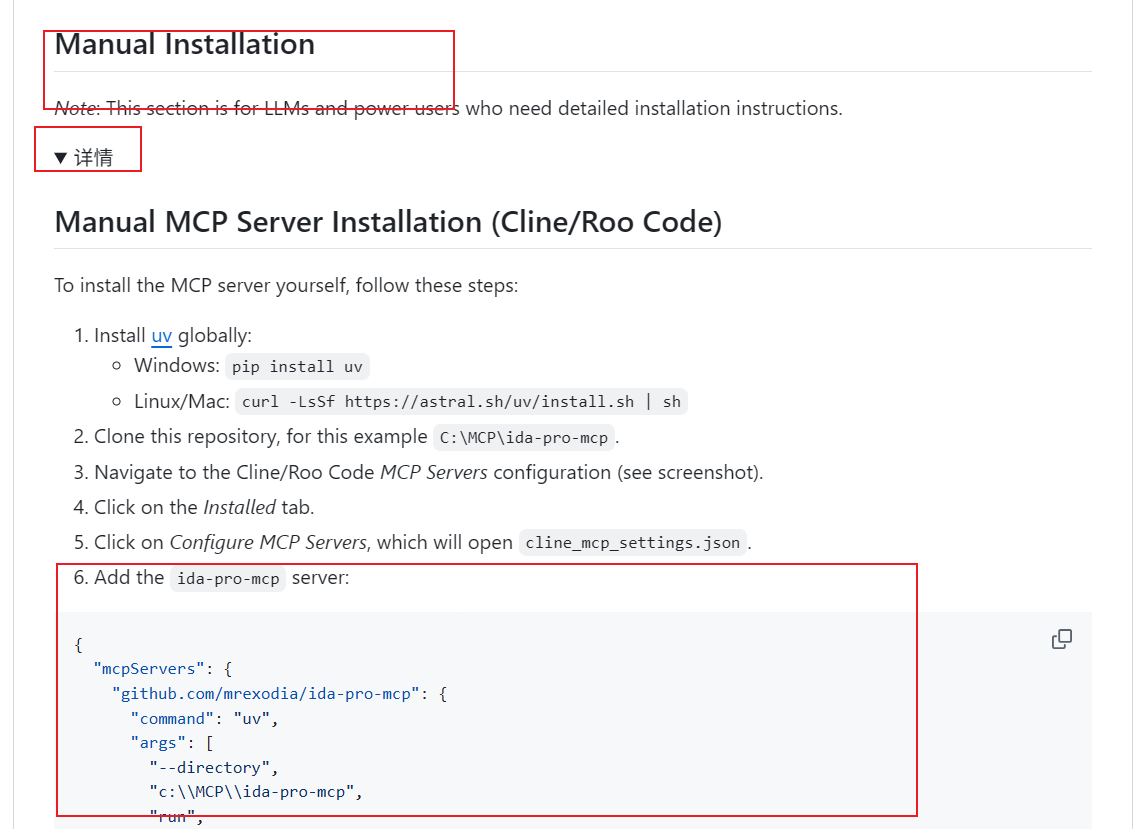1144x829 pixels.
Task: Copy the JSON code block contents
Action: coord(1061,640)
